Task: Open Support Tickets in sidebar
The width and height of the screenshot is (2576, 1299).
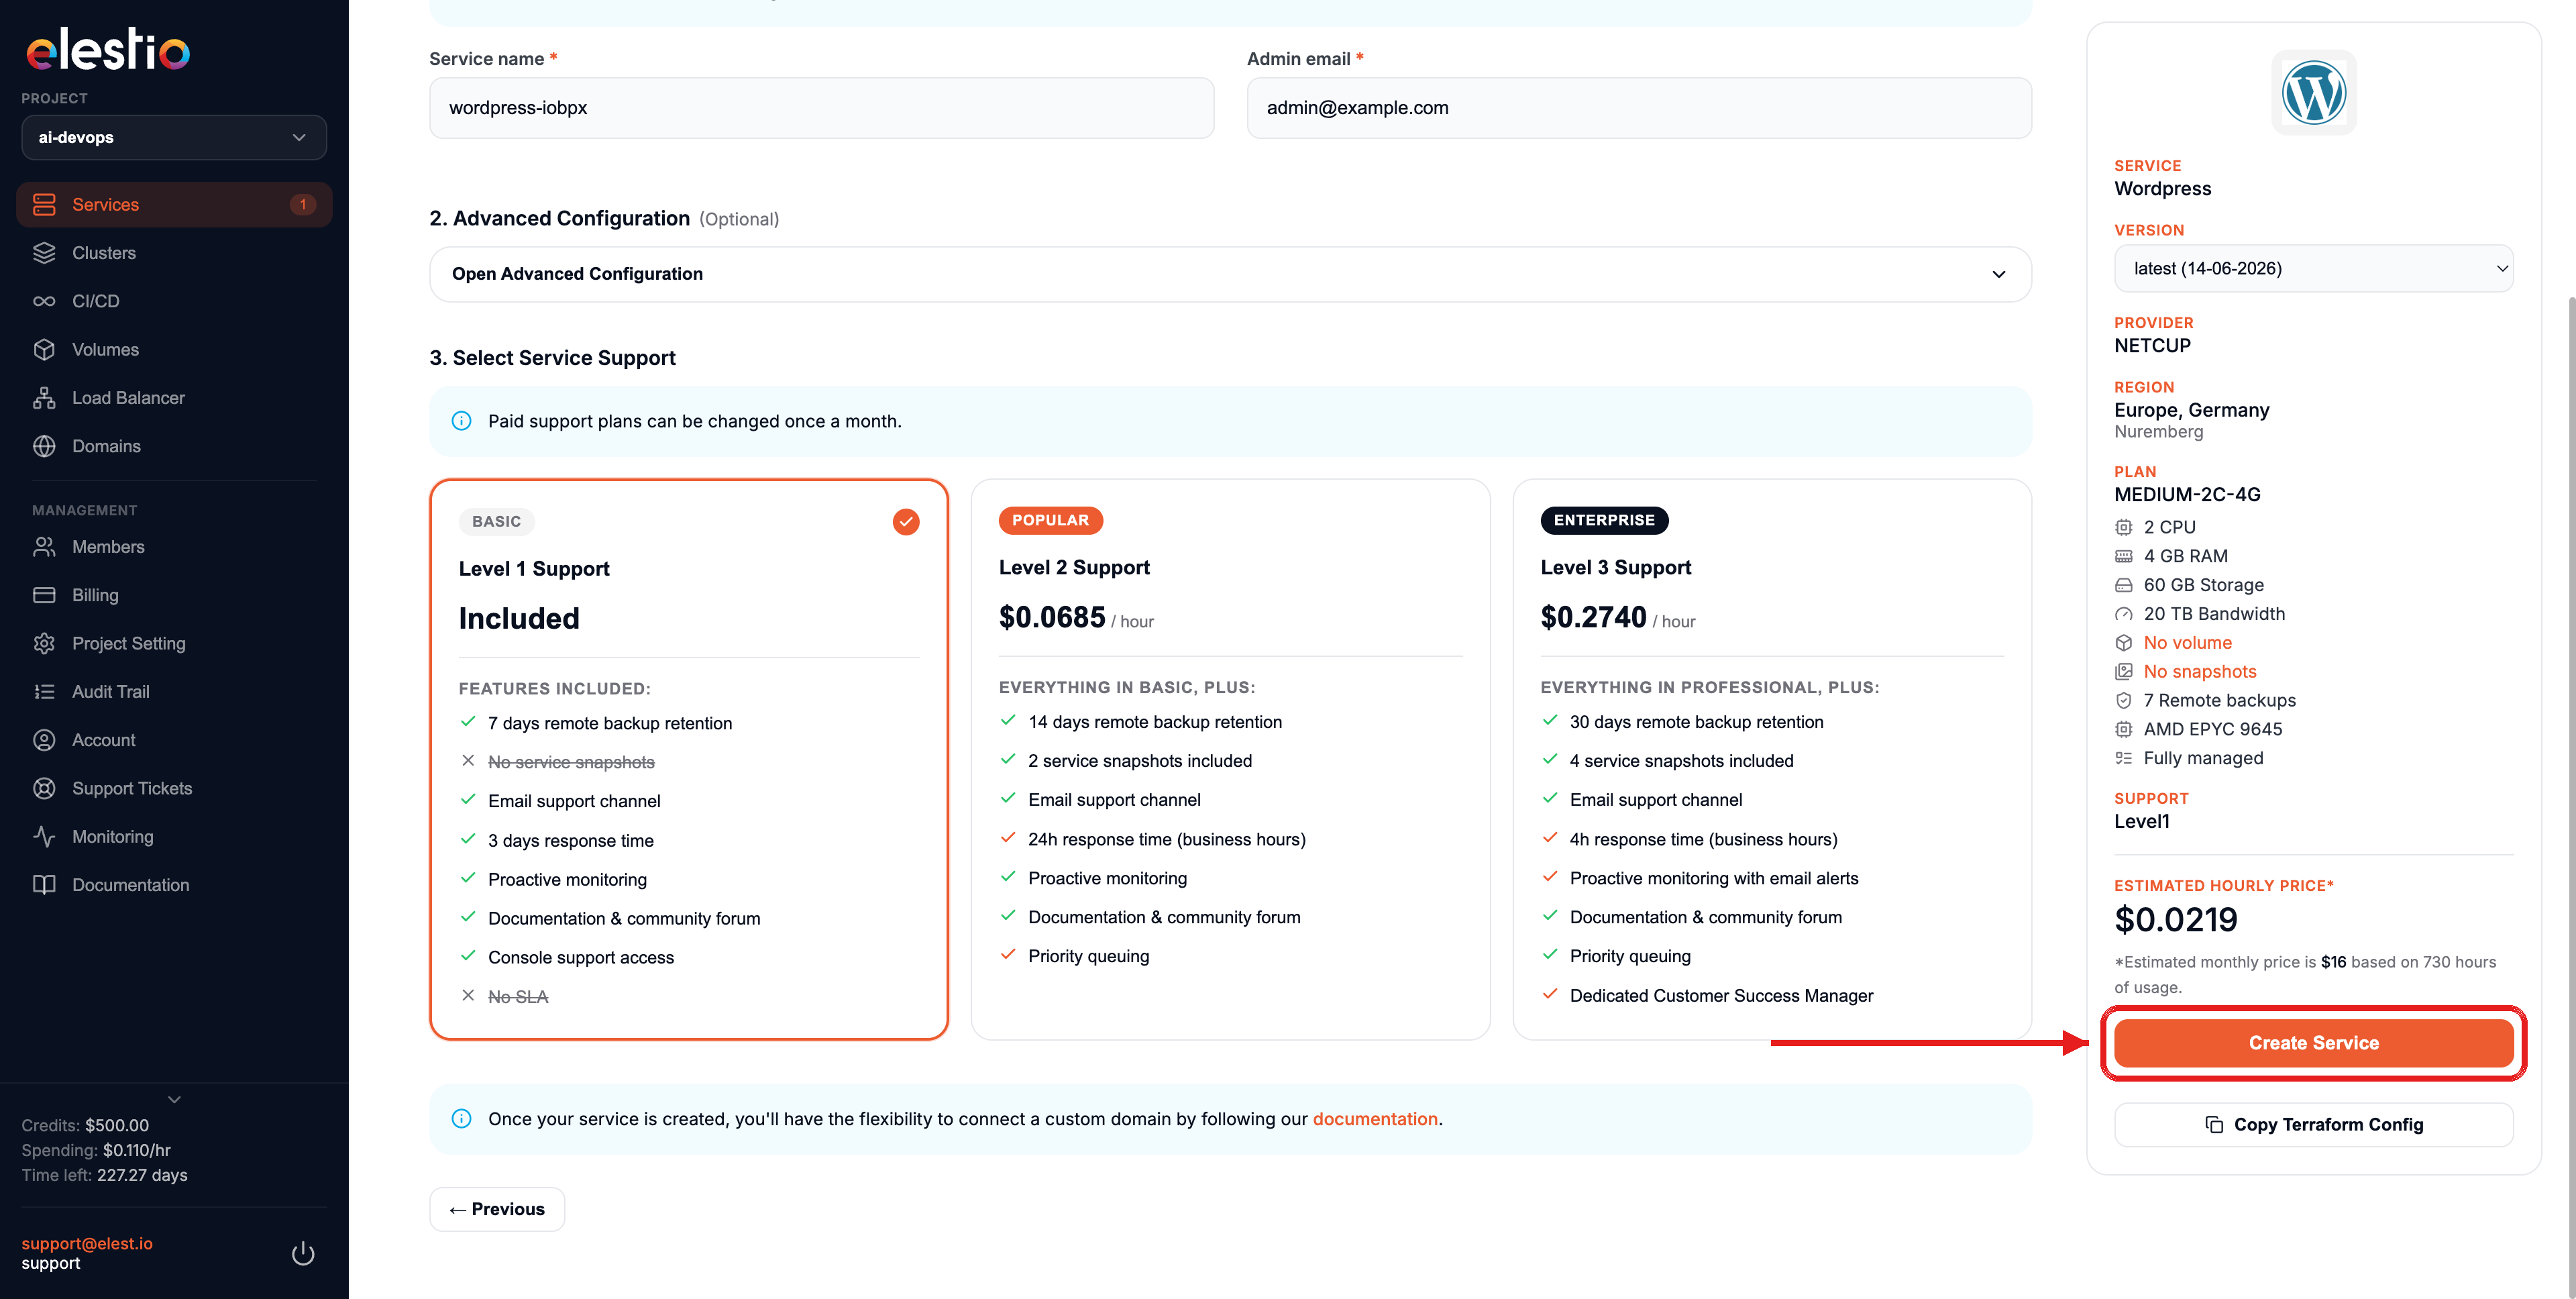Action: click(x=174, y=788)
